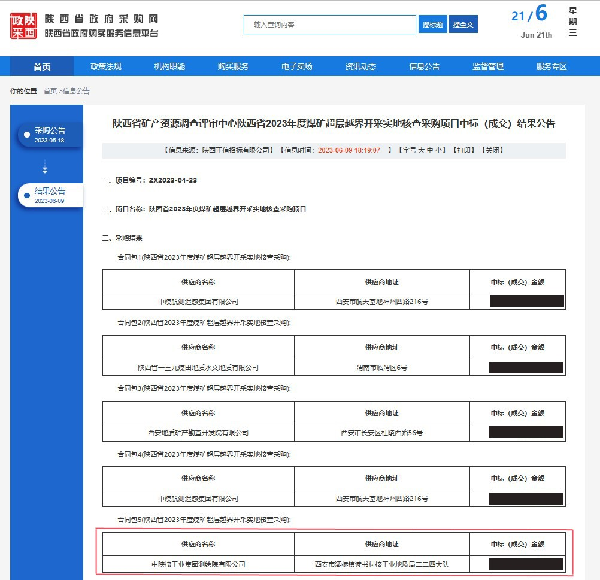
Task: Click the redacted amount in the highlighted row
Action: click(526, 564)
